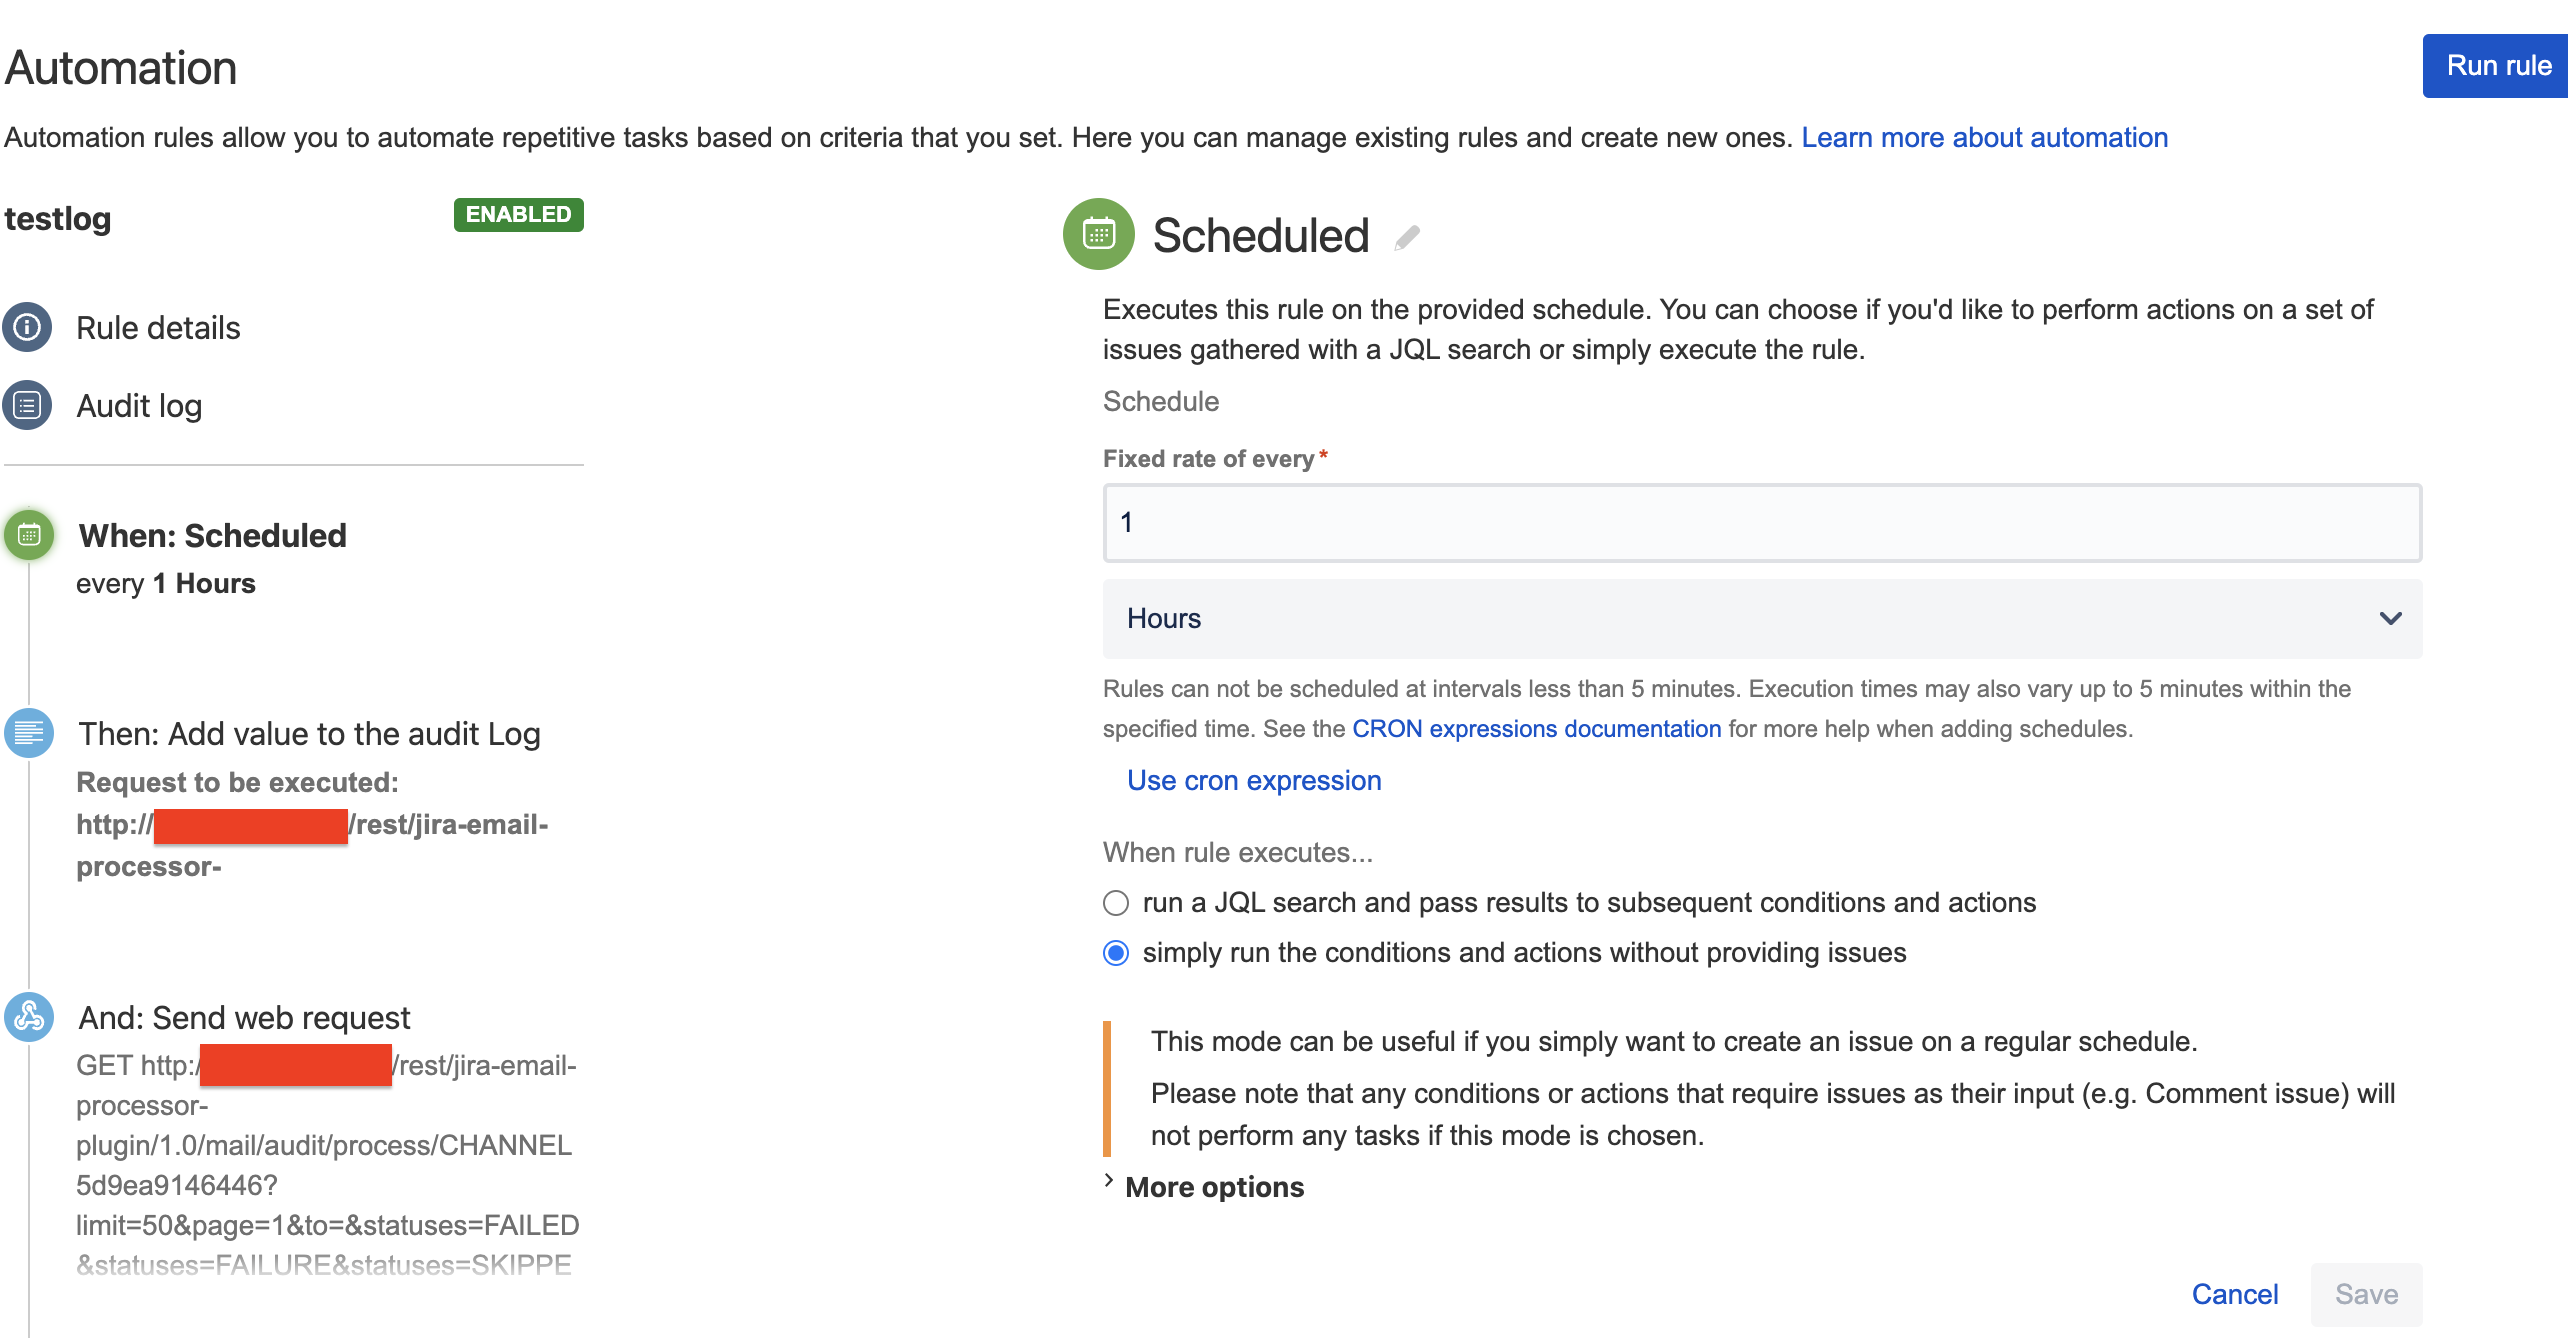Open Audit log menu item

[x=139, y=406]
